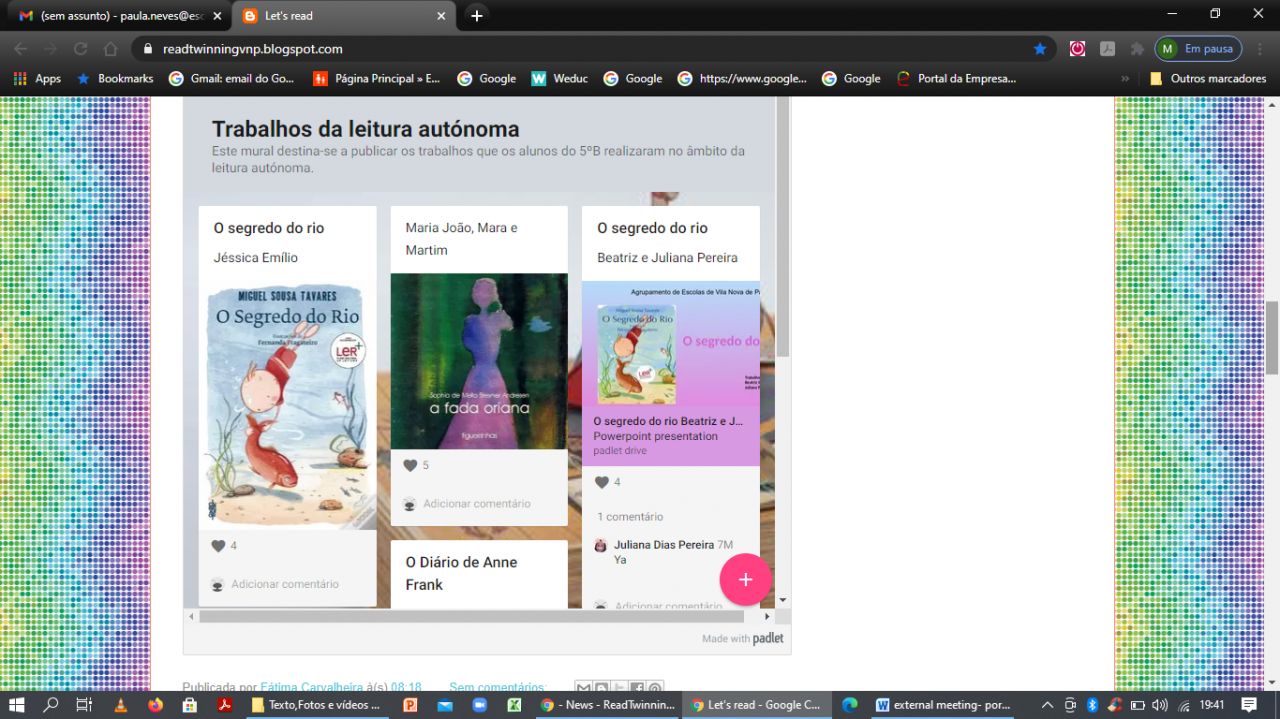Click the padlet horizontal scrollbar
Viewport: 1280px width, 719px height.
(457, 617)
